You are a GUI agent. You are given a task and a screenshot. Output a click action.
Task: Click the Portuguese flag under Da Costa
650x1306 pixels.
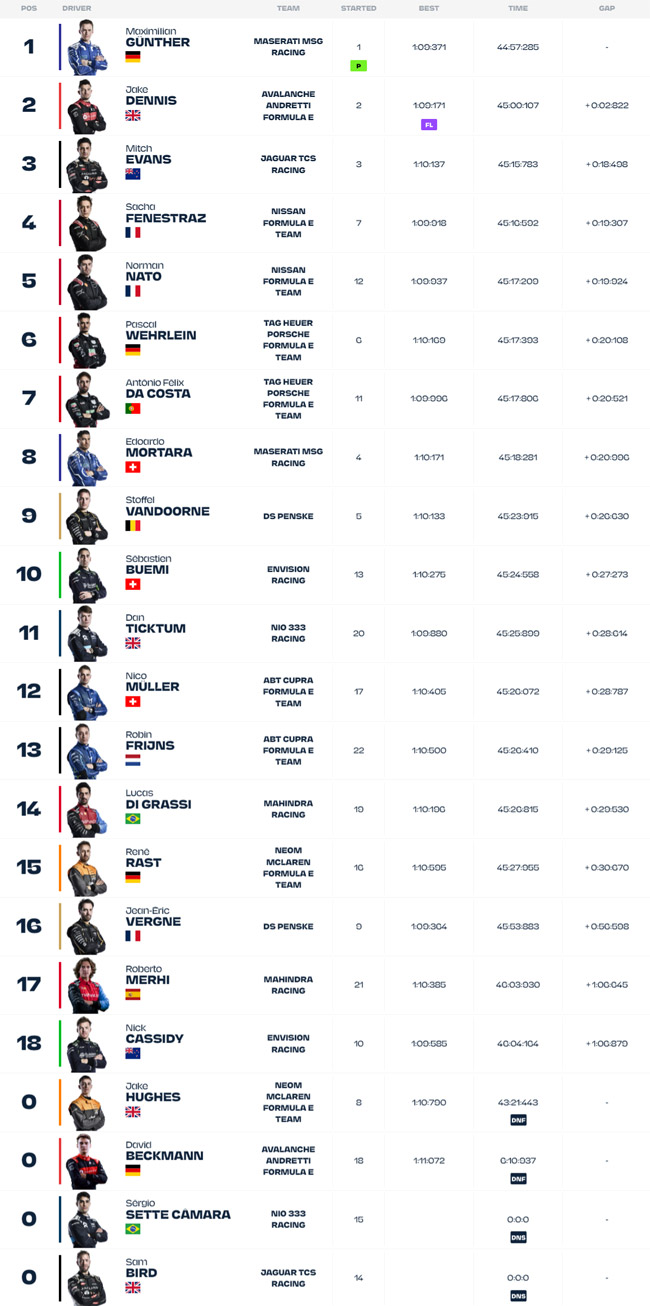point(132,408)
